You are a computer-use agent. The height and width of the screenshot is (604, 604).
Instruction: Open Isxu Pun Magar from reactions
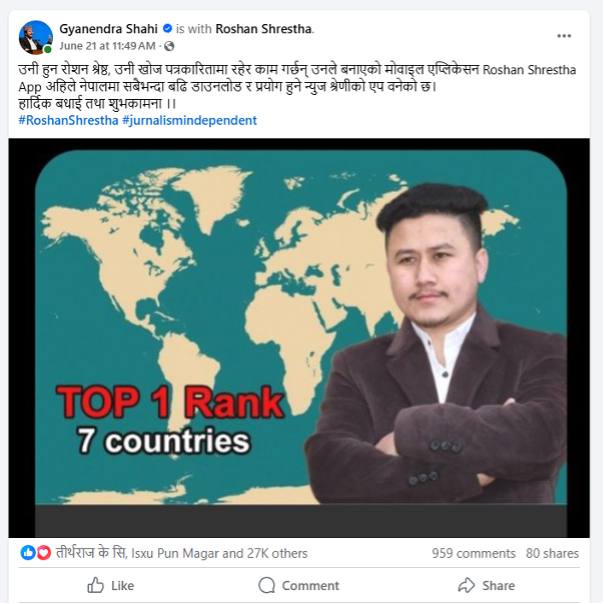click(x=175, y=554)
